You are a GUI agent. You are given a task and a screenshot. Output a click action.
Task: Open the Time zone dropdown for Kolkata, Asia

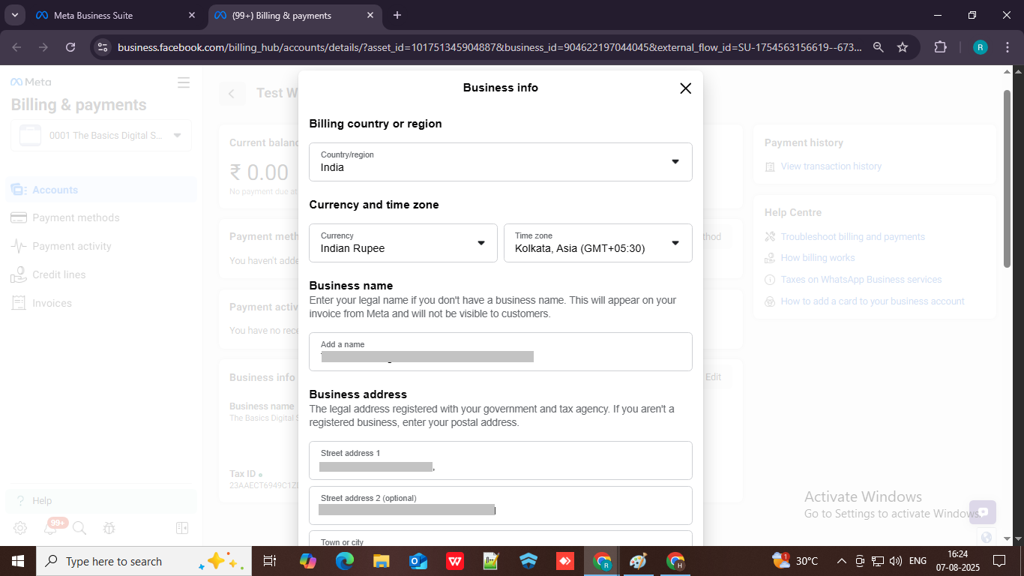[x=598, y=243]
